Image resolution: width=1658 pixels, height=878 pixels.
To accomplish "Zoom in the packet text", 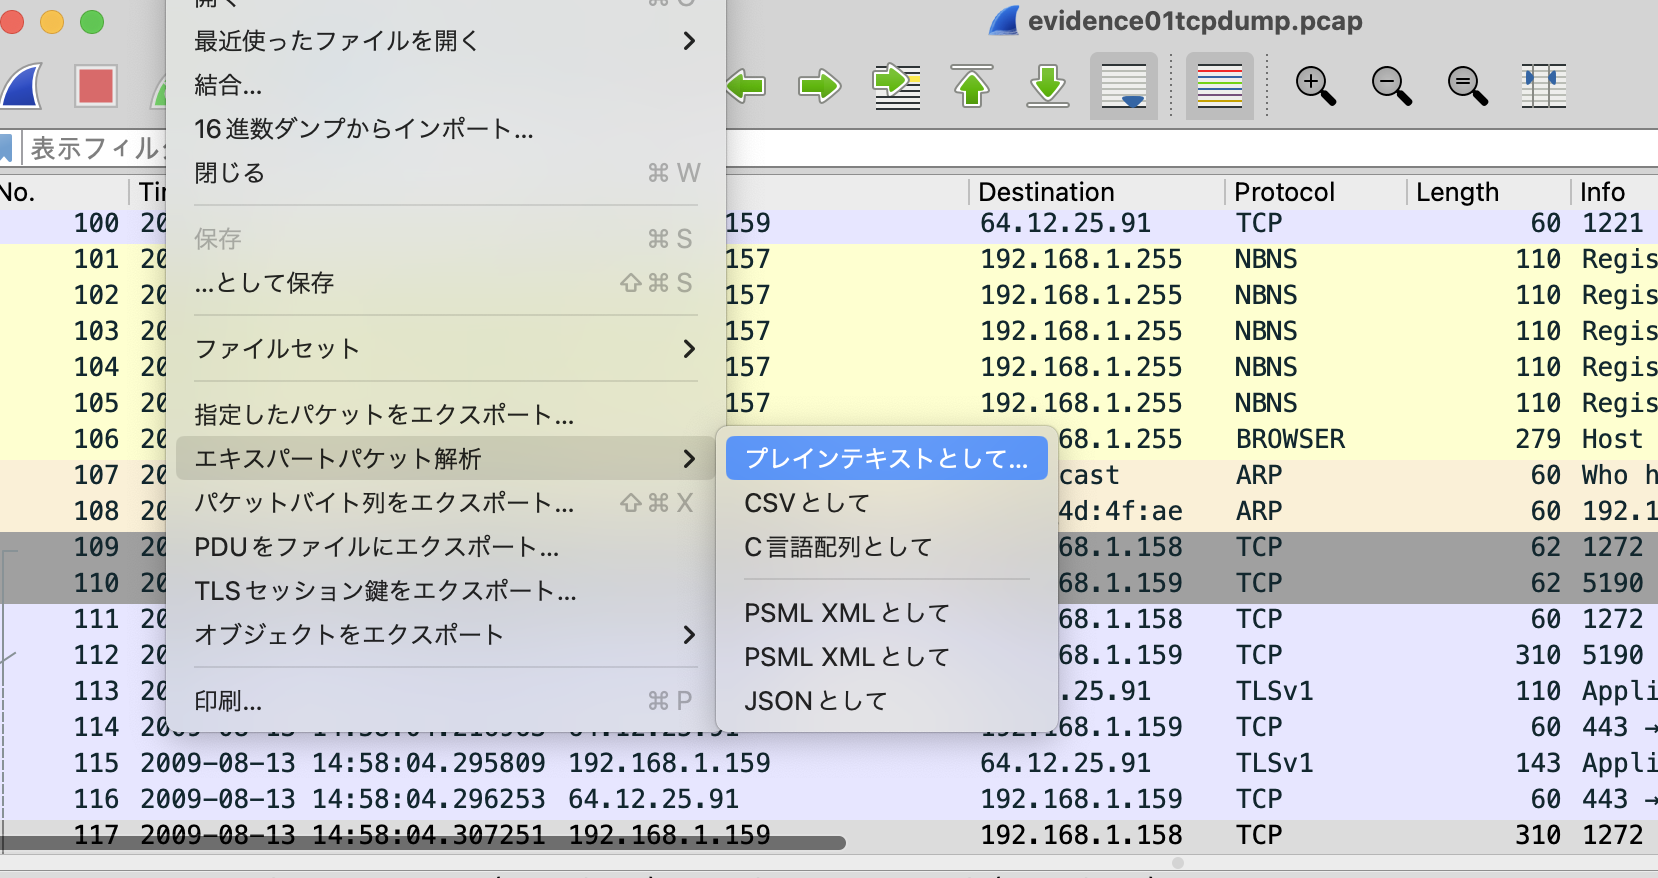I will coord(1315,86).
